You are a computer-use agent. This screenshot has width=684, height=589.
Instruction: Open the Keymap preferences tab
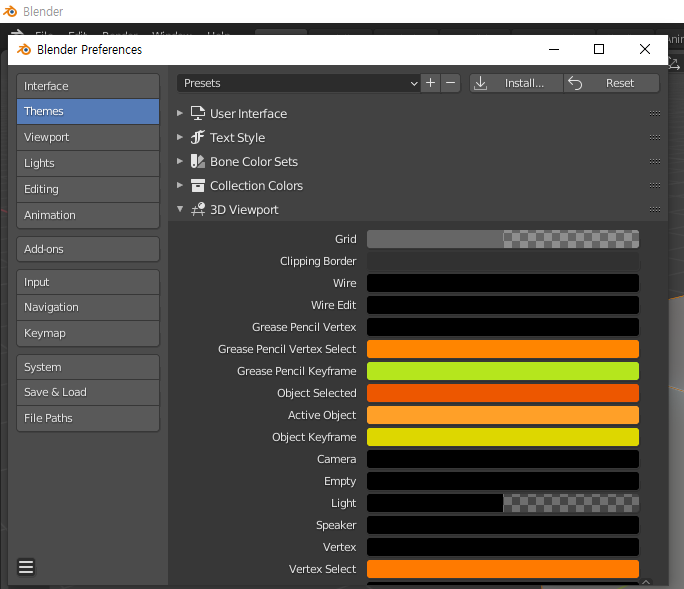coord(88,333)
